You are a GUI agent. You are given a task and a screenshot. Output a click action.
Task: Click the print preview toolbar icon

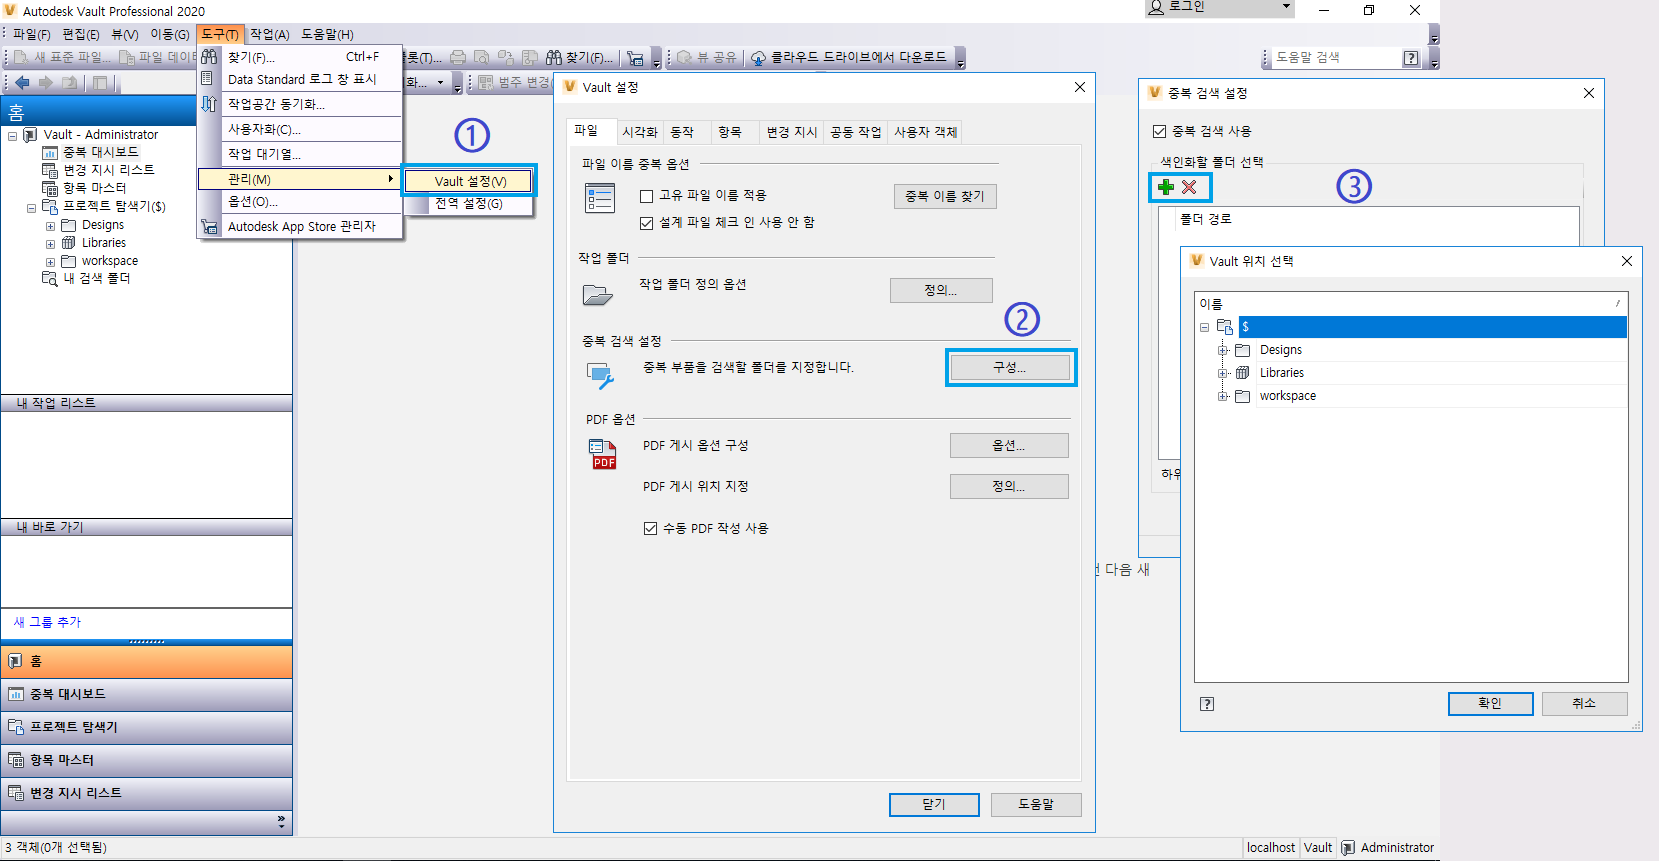coord(482,57)
